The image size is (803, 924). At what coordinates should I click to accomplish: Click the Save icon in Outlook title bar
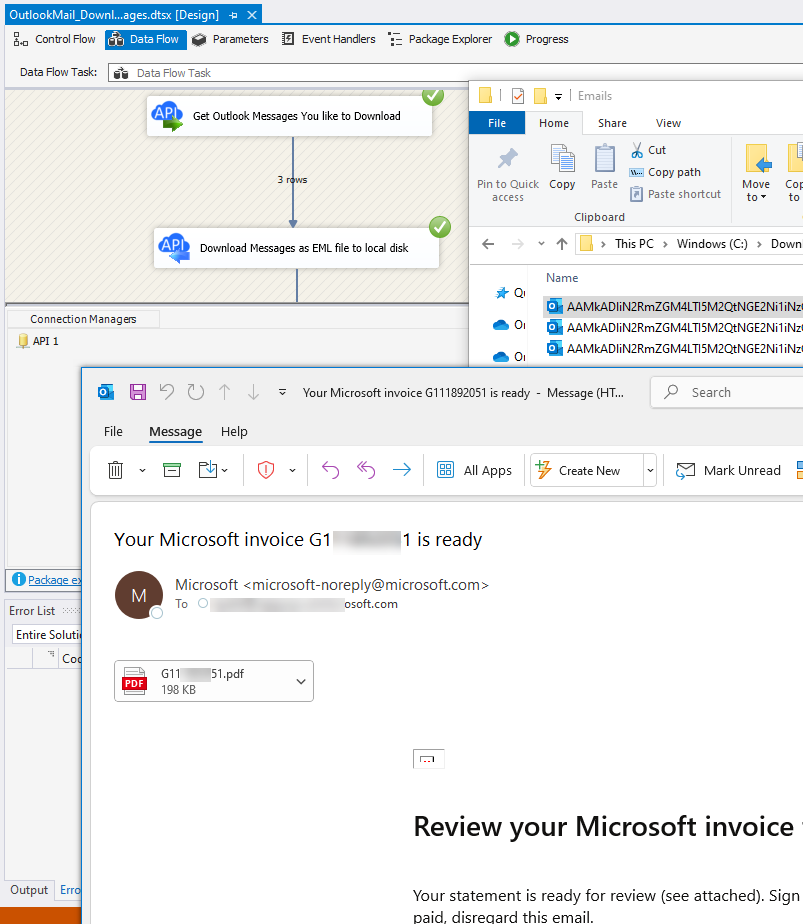point(138,392)
